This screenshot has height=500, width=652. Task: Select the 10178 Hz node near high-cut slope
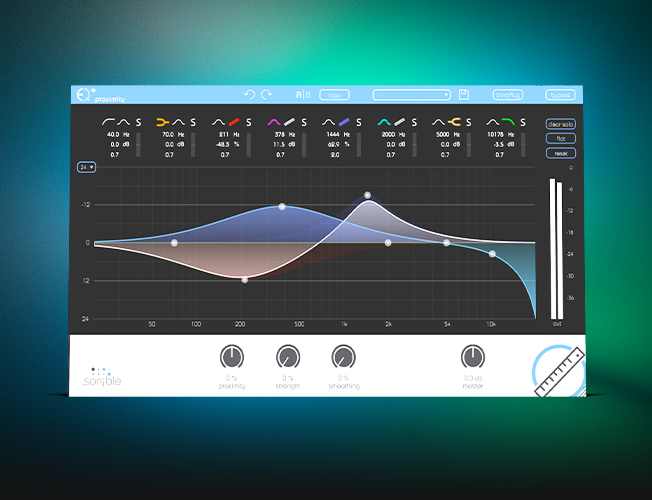tap(492, 254)
